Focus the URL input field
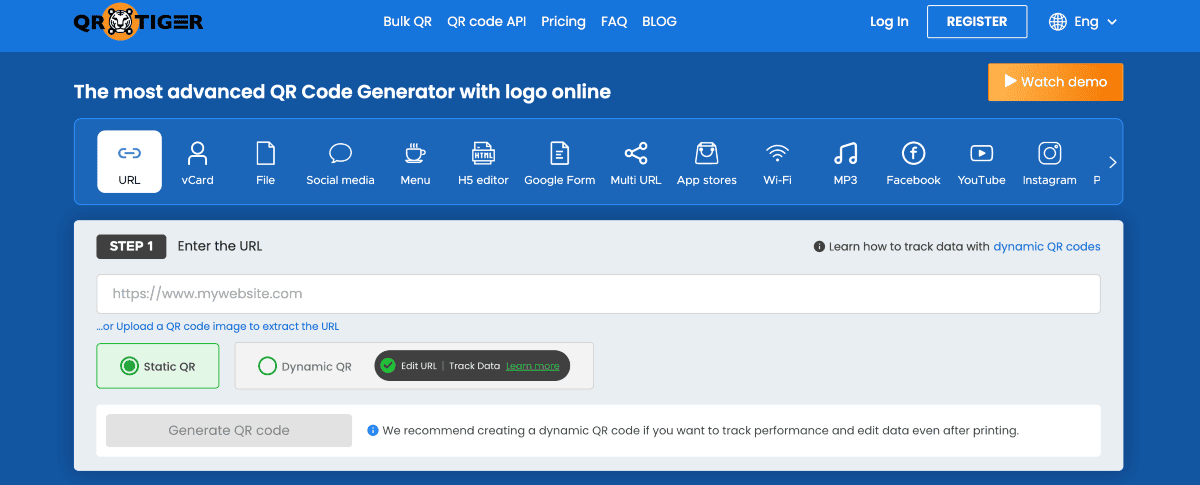This screenshot has width=1200, height=485. click(598, 294)
